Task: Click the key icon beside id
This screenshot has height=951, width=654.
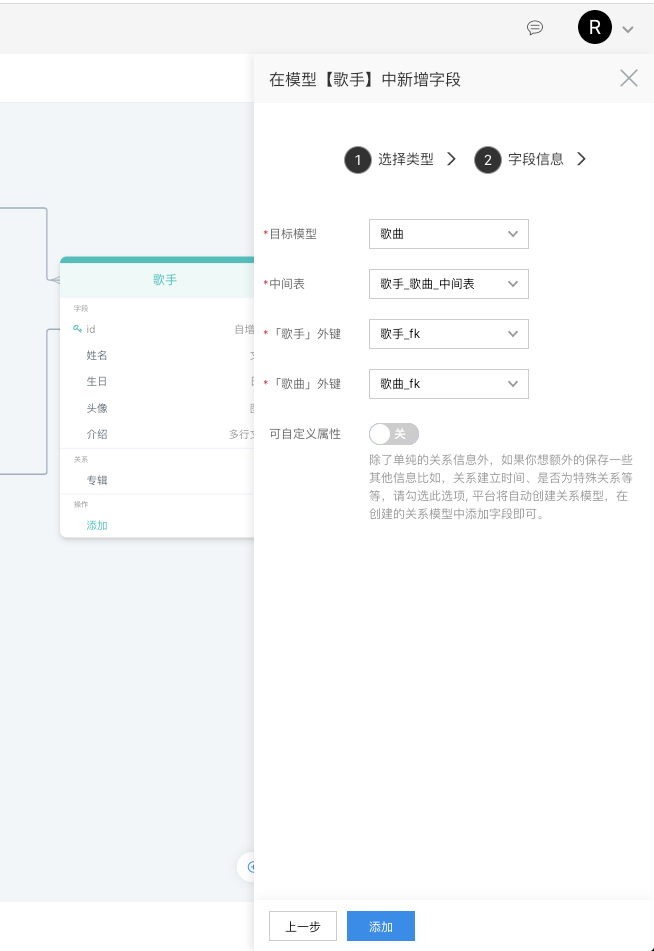Action: coord(77,329)
